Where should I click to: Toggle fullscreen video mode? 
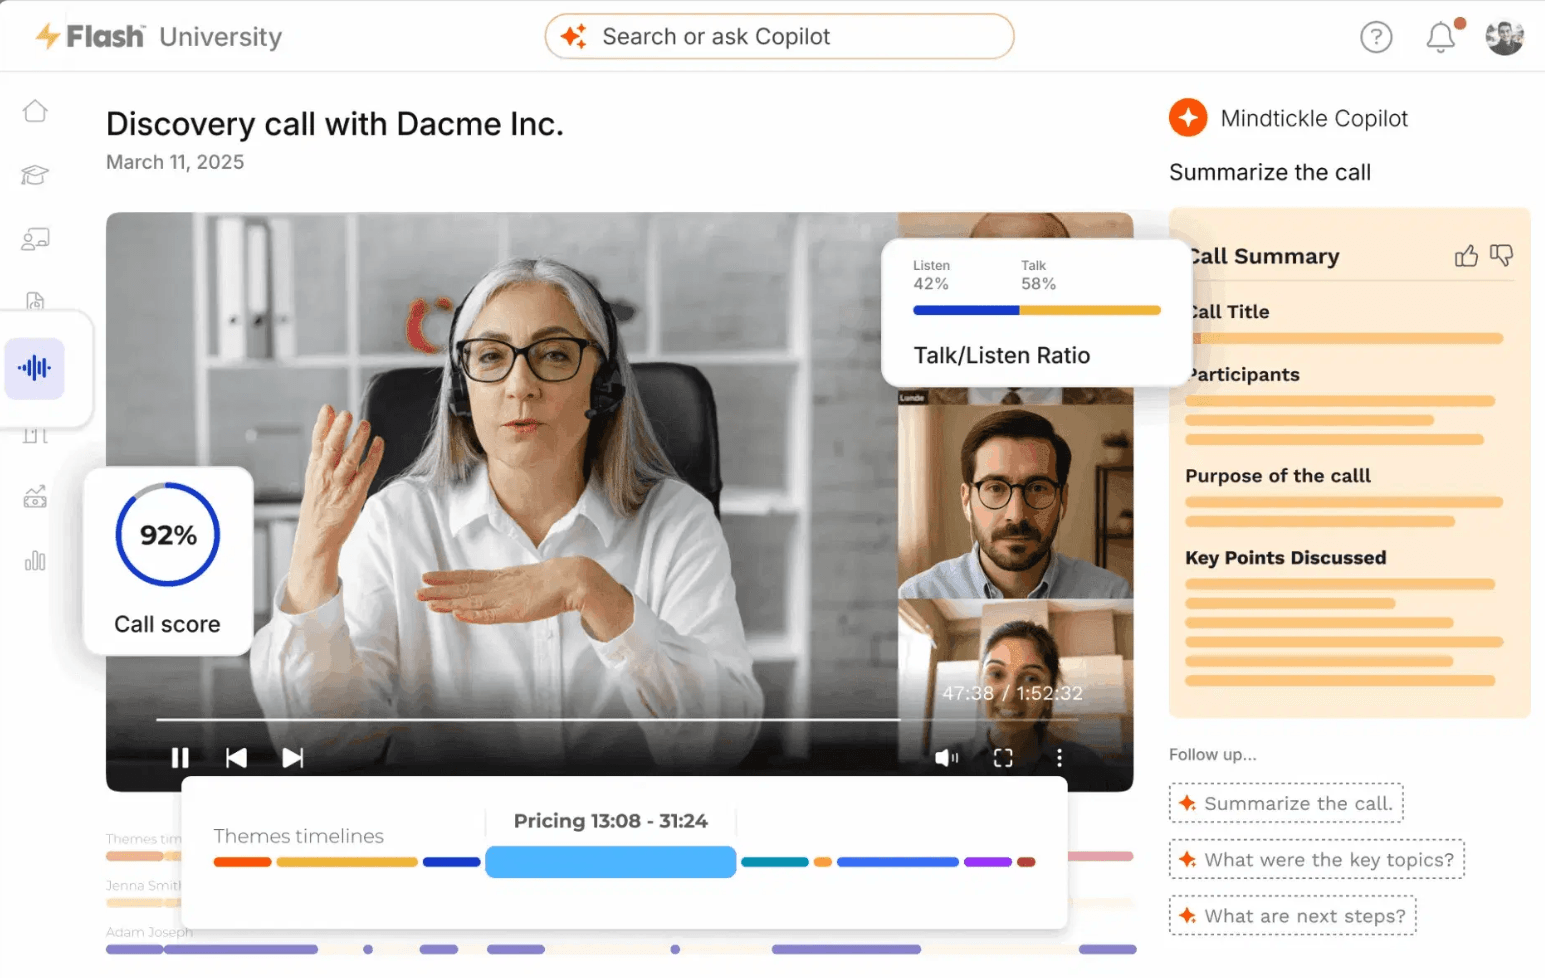[1003, 758]
